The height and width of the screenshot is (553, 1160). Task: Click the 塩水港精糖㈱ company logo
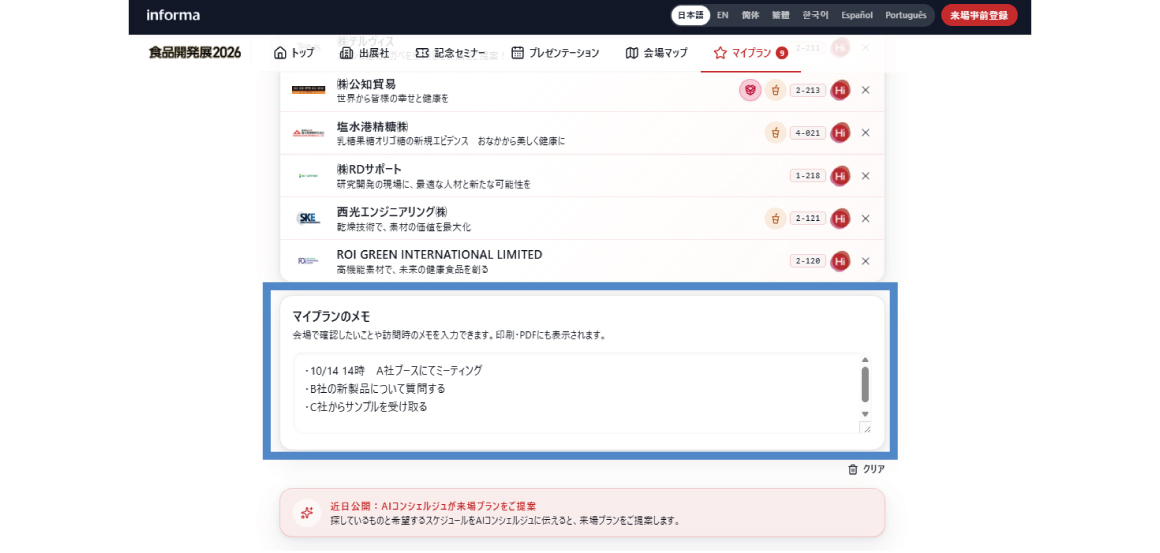point(308,133)
